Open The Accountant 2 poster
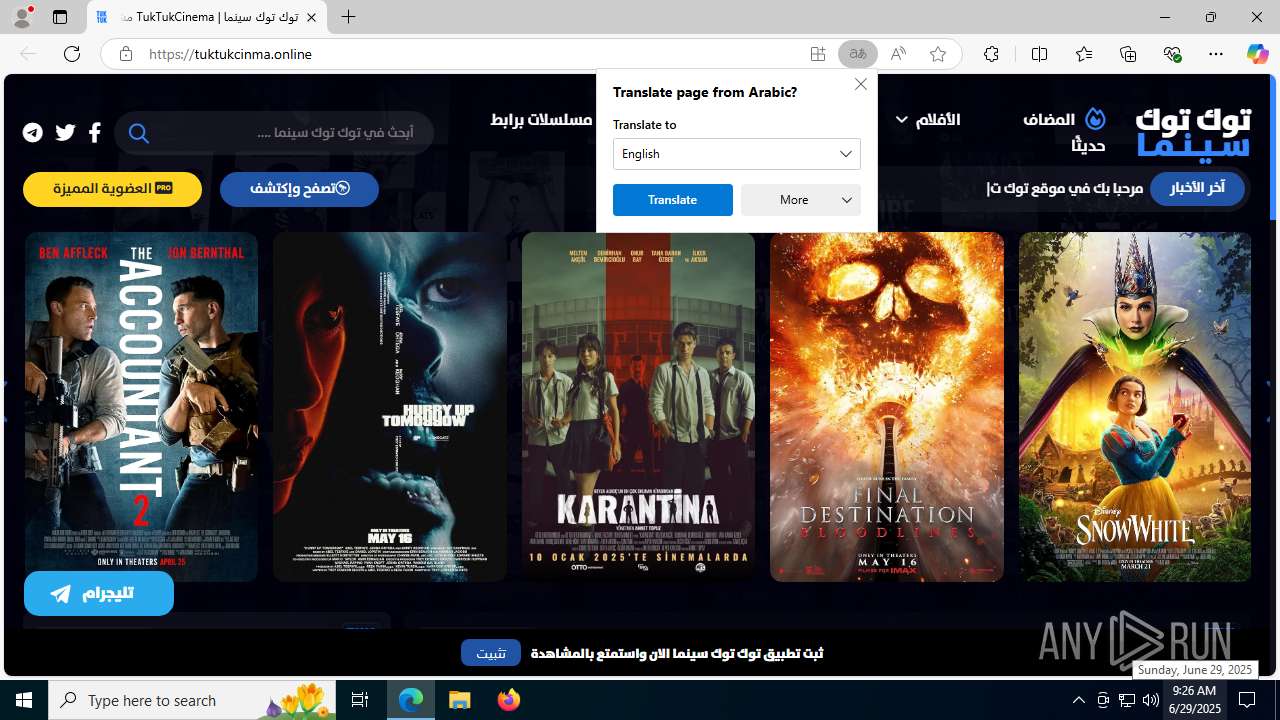Screen dimensions: 1280x720 [141, 407]
